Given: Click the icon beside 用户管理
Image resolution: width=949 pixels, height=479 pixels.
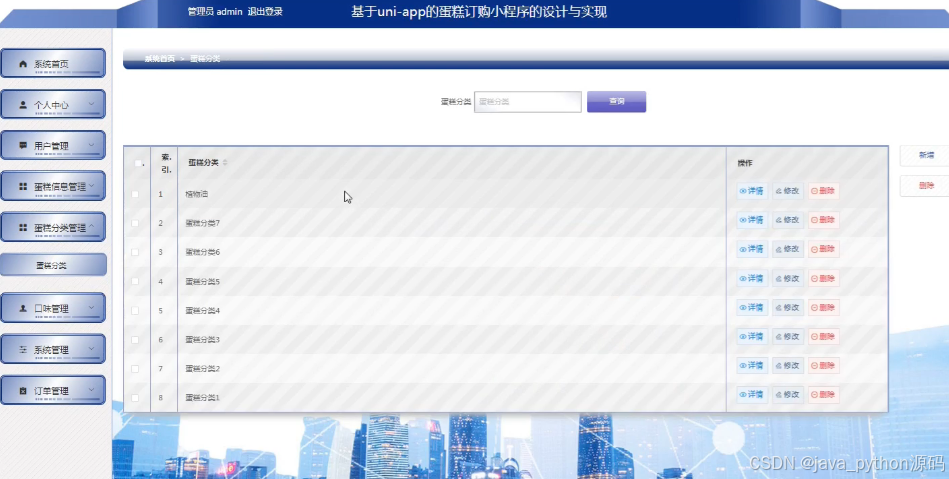Looking at the screenshot, I should (23, 146).
